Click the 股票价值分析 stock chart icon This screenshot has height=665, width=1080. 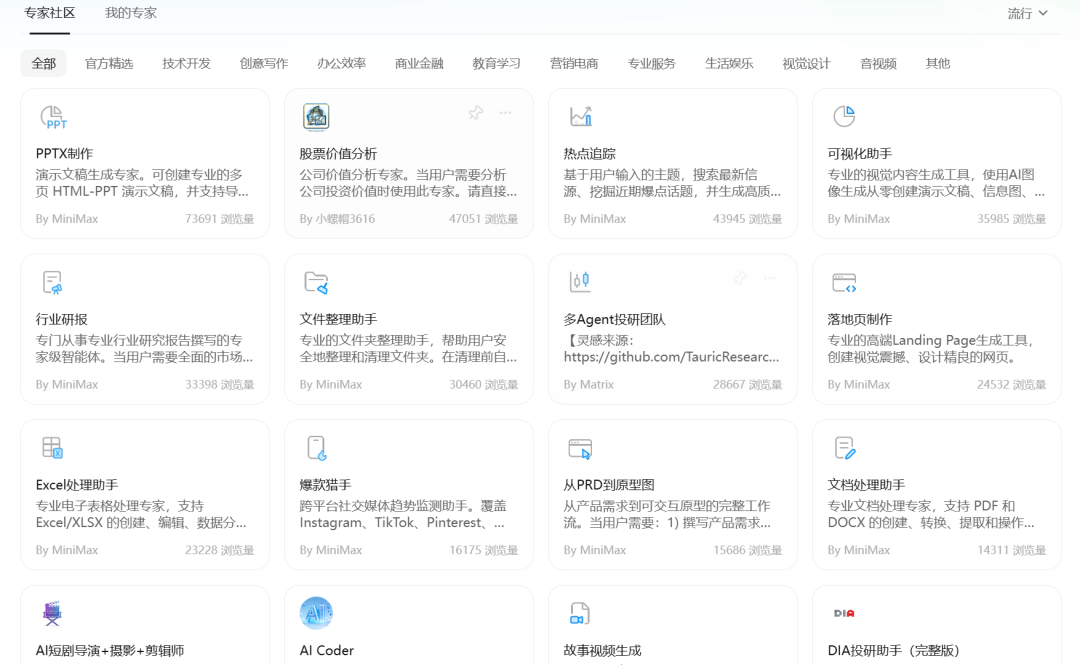tap(316, 116)
